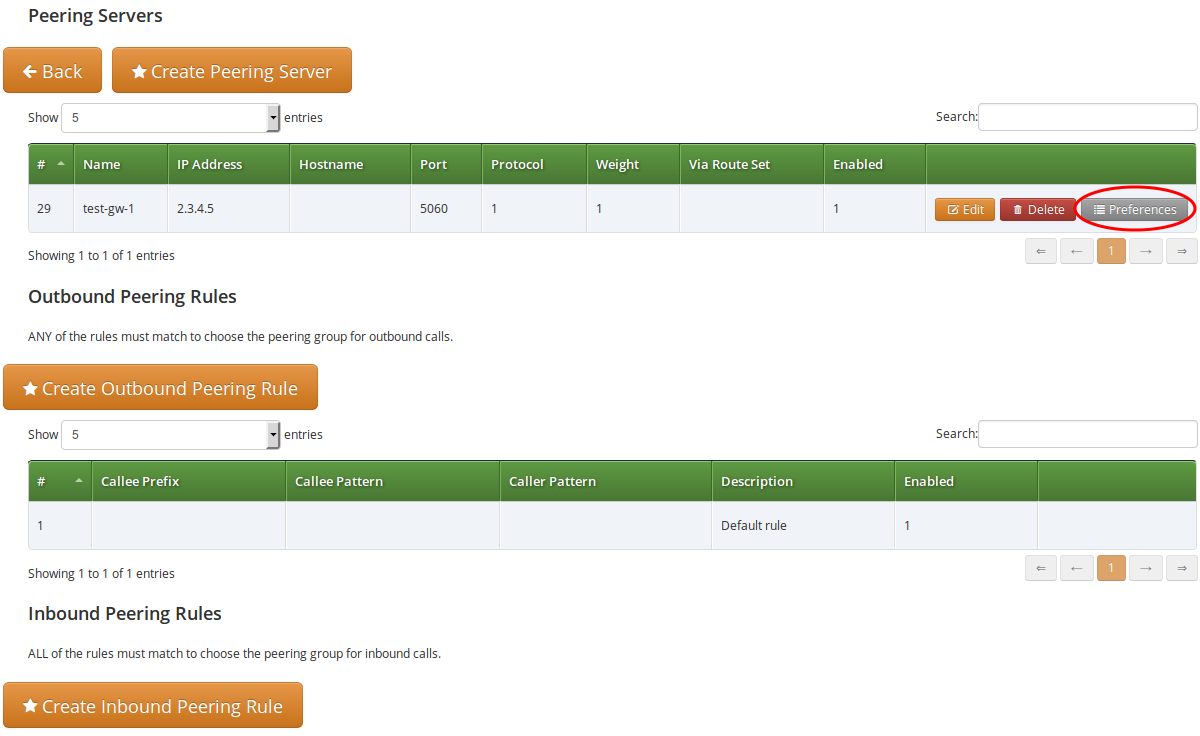
Task: Sort by the Protocol column header
Action: (x=533, y=164)
